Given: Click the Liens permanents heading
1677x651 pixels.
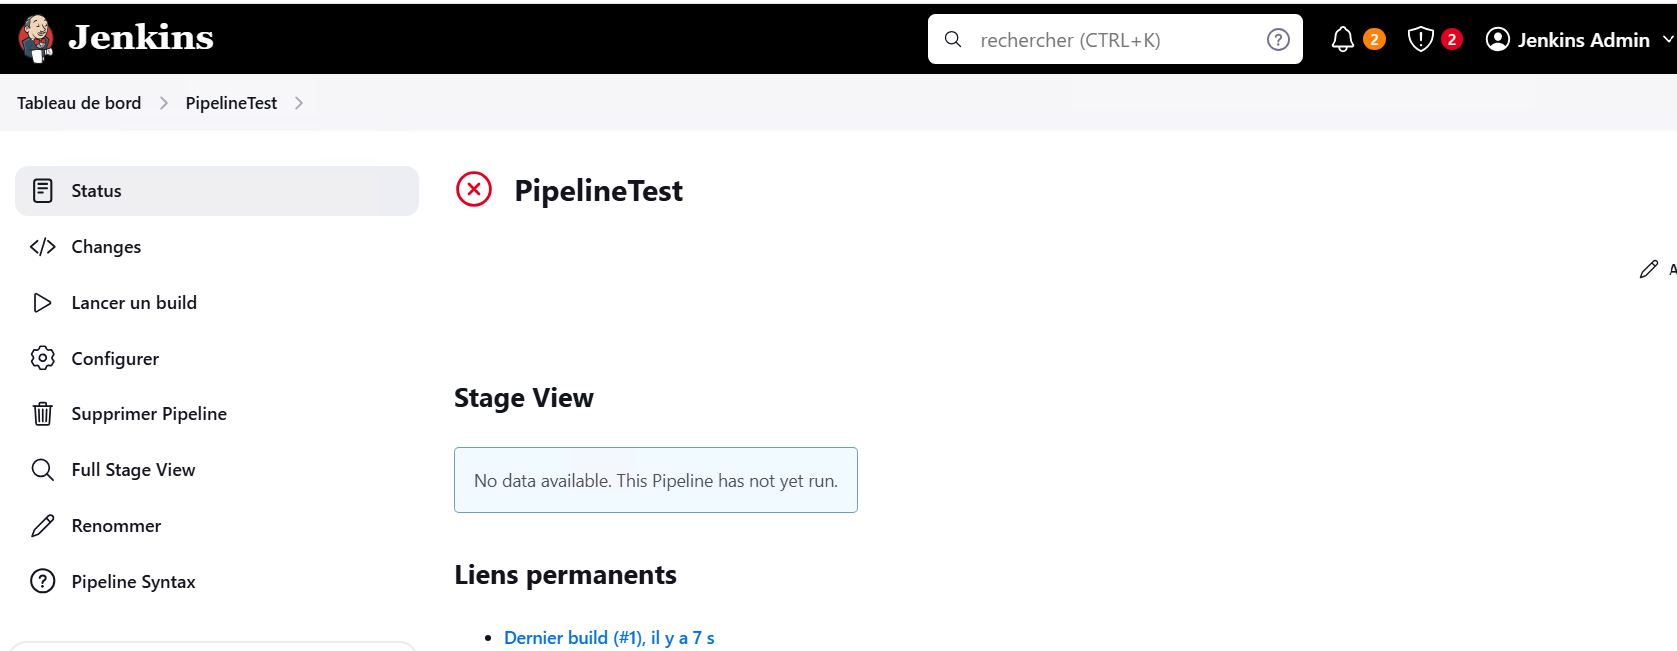Looking at the screenshot, I should tap(565, 575).
